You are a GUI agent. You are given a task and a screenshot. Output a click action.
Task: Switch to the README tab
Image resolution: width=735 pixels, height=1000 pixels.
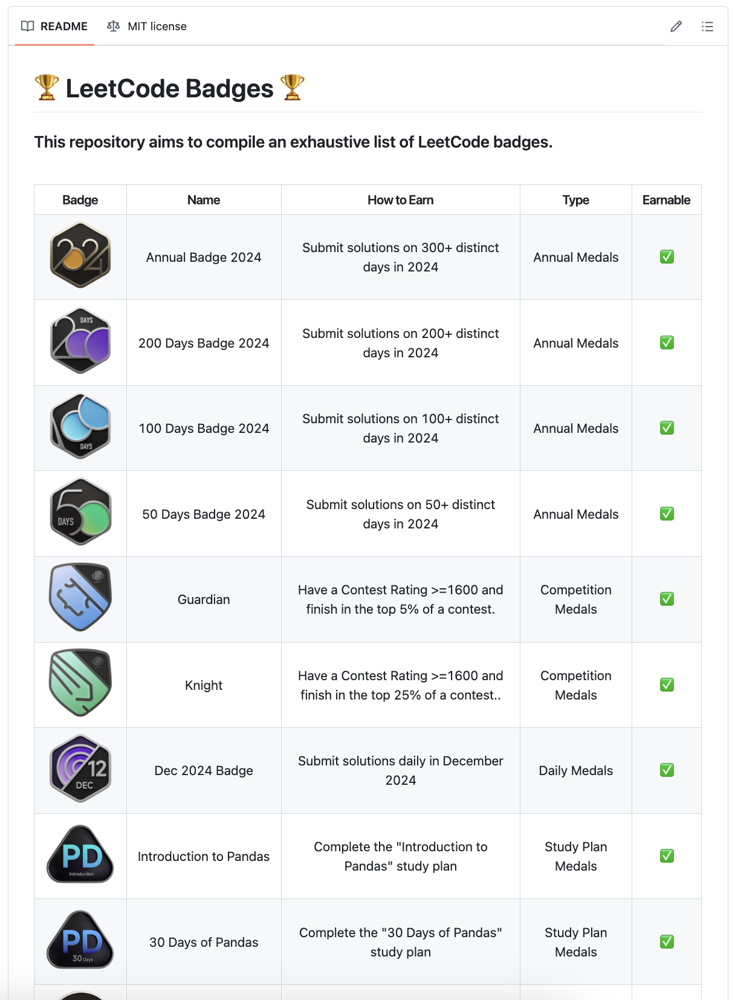click(54, 26)
